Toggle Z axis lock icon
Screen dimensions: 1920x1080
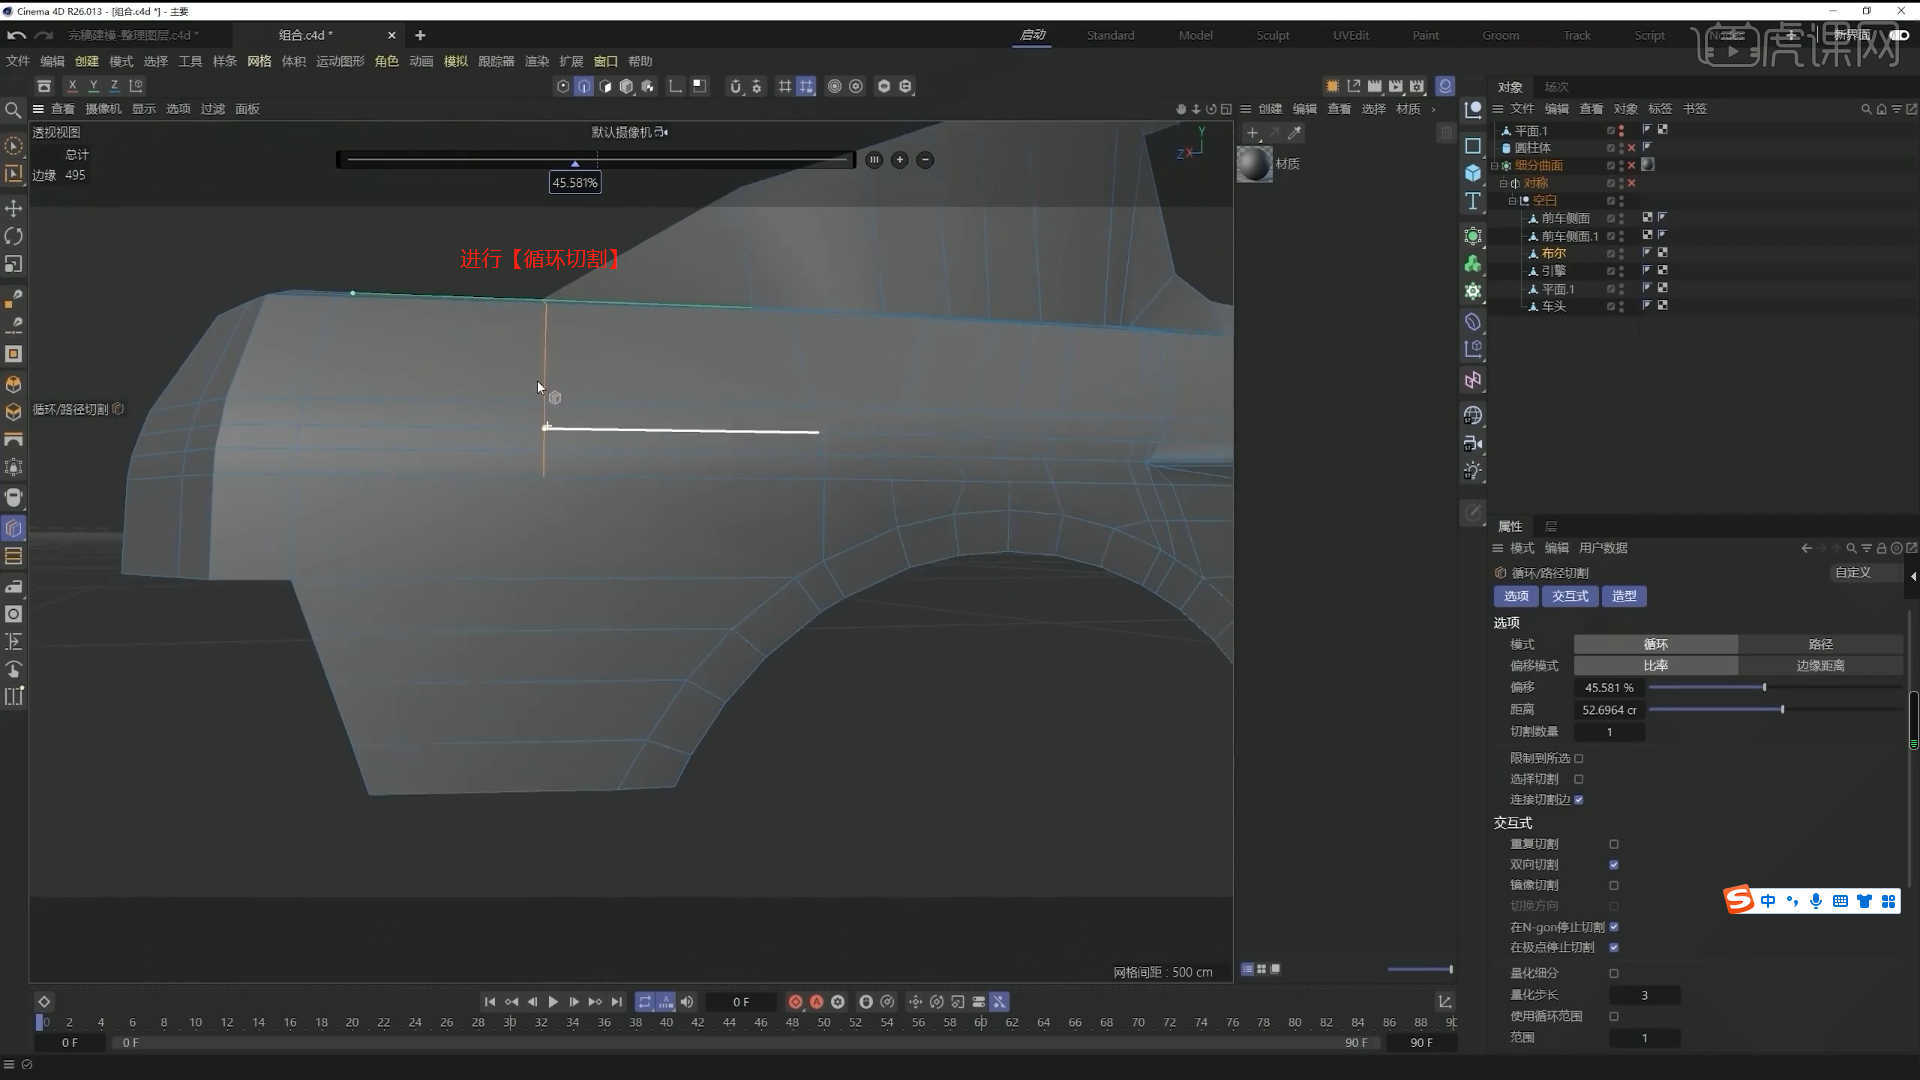click(x=114, y=86)
